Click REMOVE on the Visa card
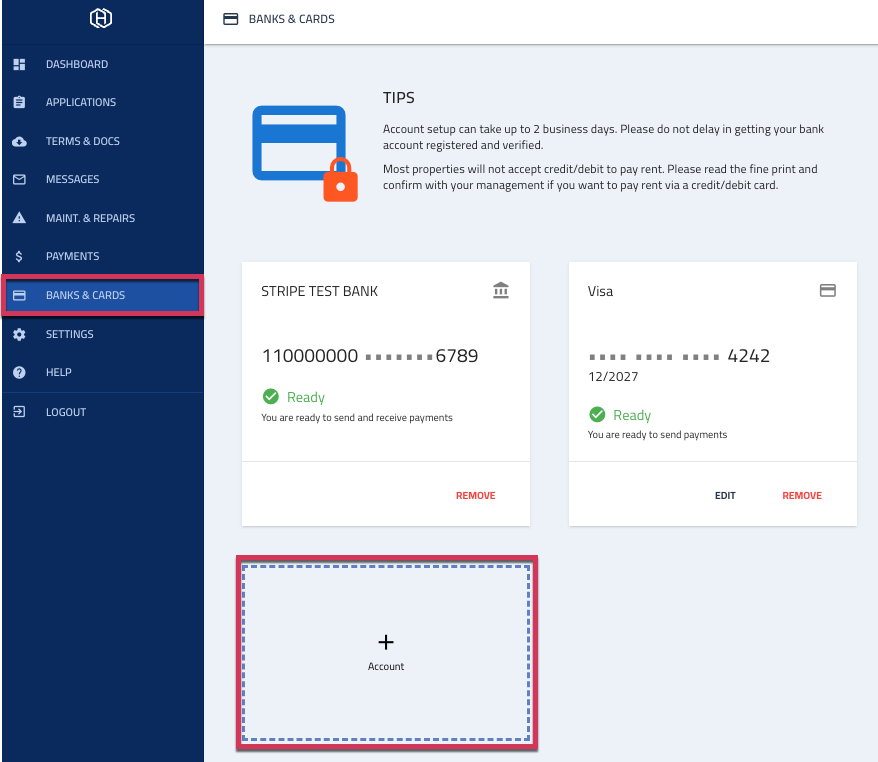 pos(802,495)
